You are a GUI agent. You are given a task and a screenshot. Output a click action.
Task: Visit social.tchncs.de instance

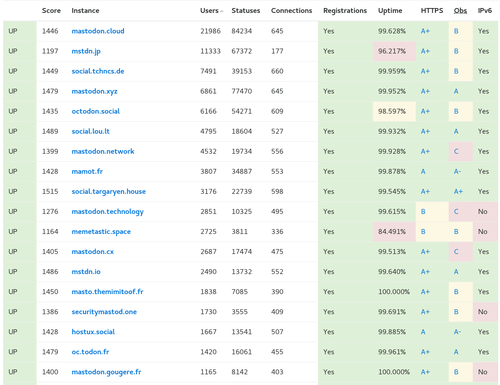tap(98, 71)
